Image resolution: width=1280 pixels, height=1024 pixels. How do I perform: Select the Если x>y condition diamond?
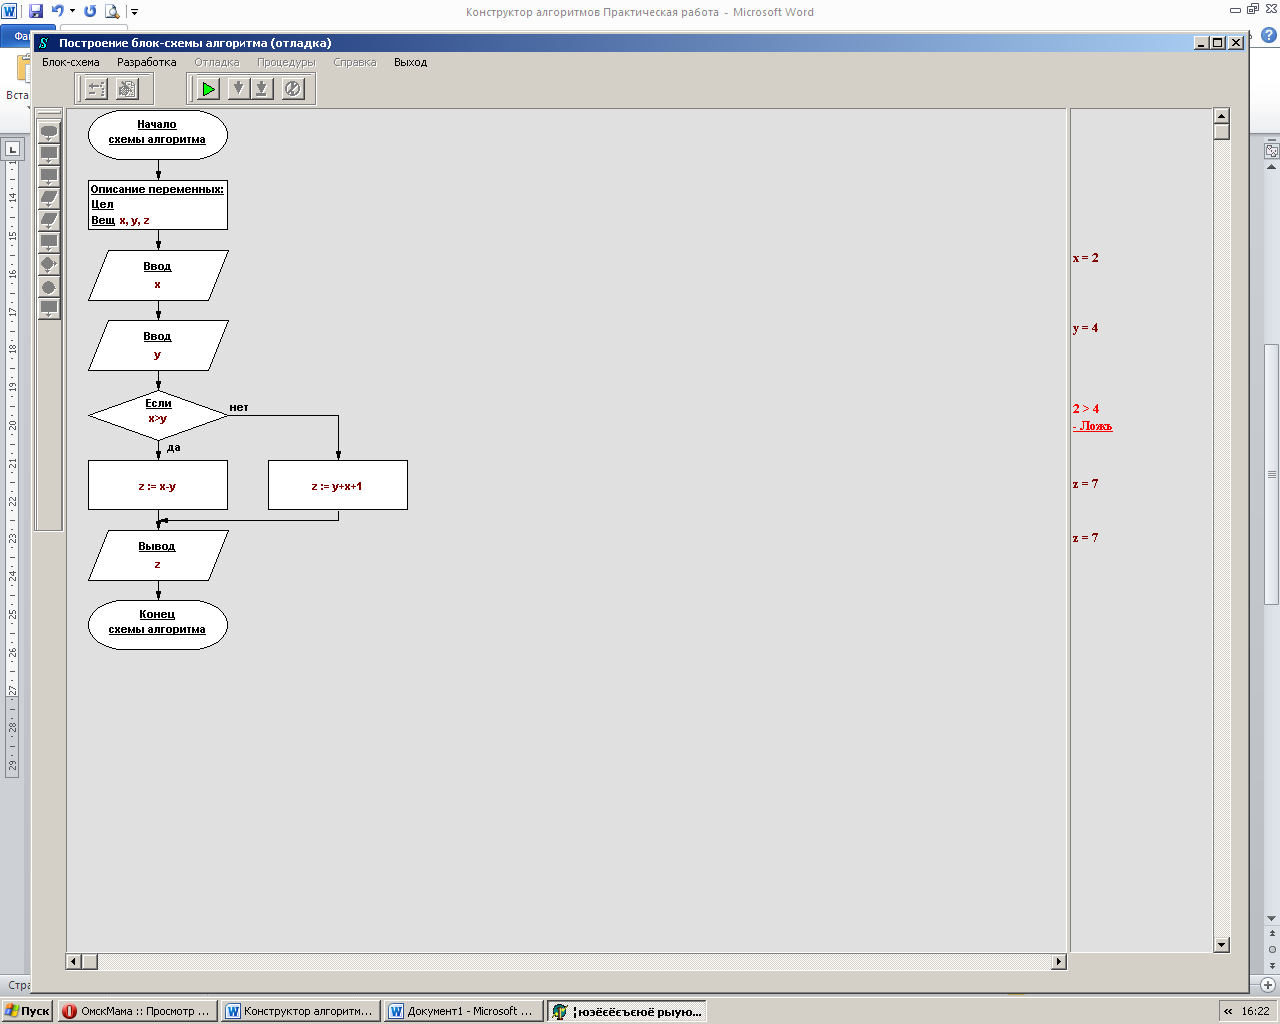click(158, 415)
